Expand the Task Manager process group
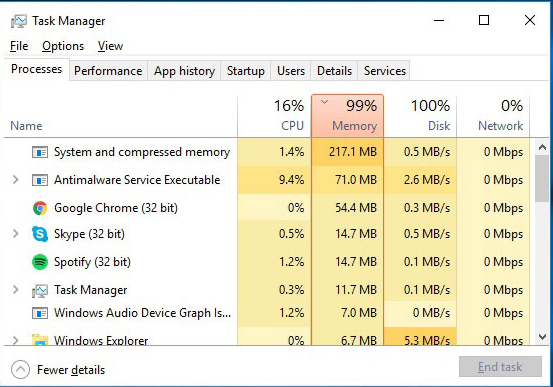Image resolution: width=553 pixels, height=387 pixels. click(x=16, y=290)
